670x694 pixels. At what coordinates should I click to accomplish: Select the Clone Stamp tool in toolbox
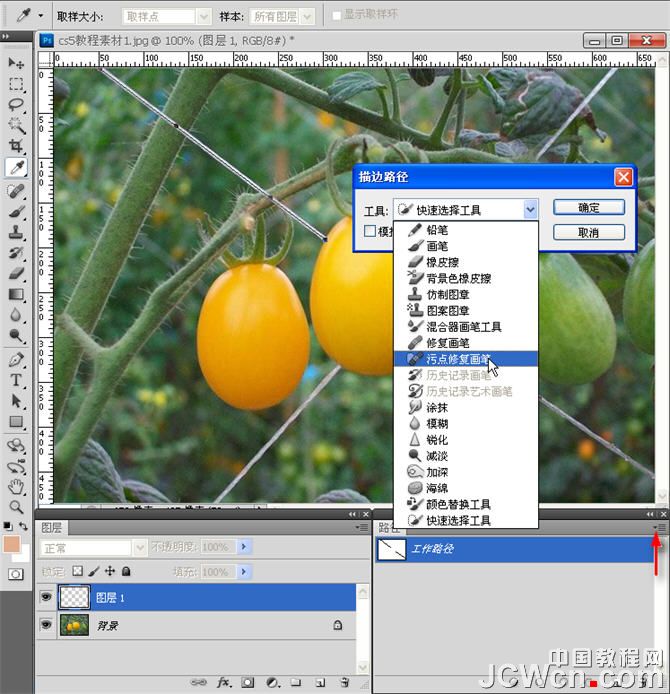16,232
